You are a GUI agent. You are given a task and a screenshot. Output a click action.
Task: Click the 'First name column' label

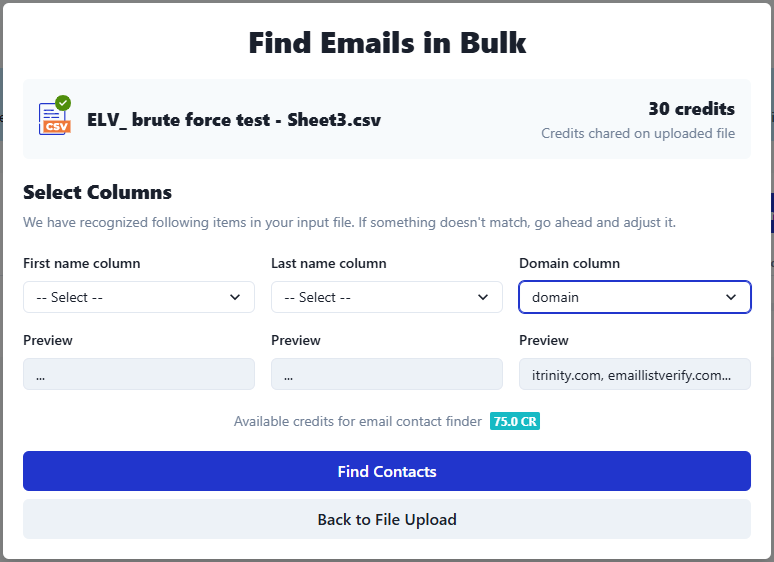tap(82, 264)
